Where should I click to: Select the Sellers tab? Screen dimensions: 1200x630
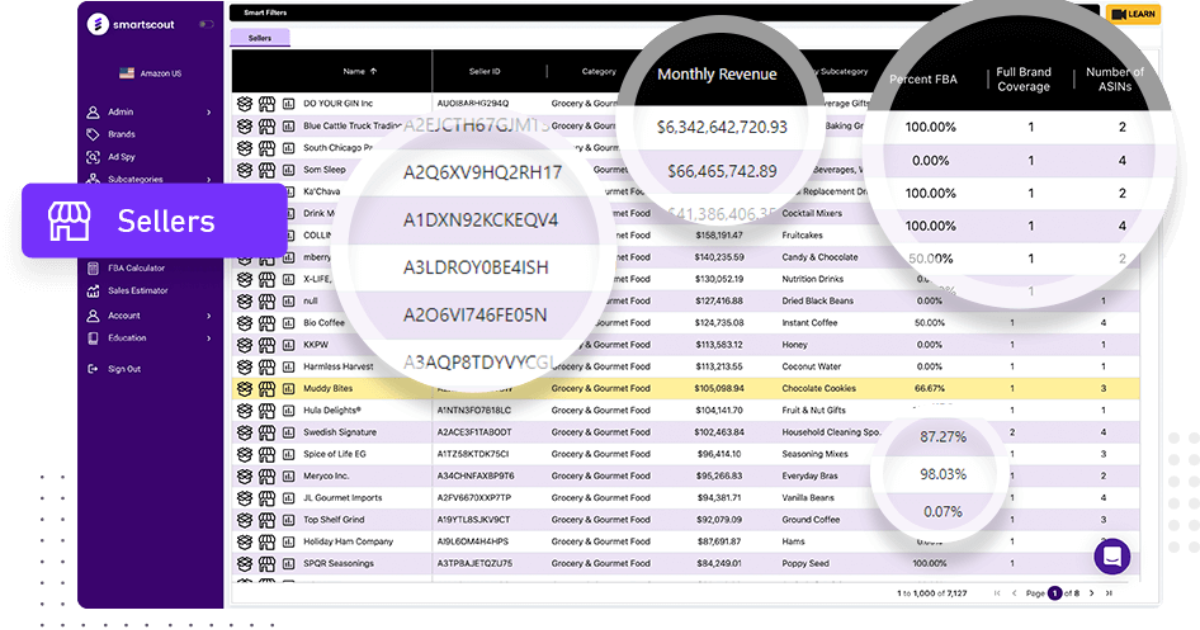[260, 38]
